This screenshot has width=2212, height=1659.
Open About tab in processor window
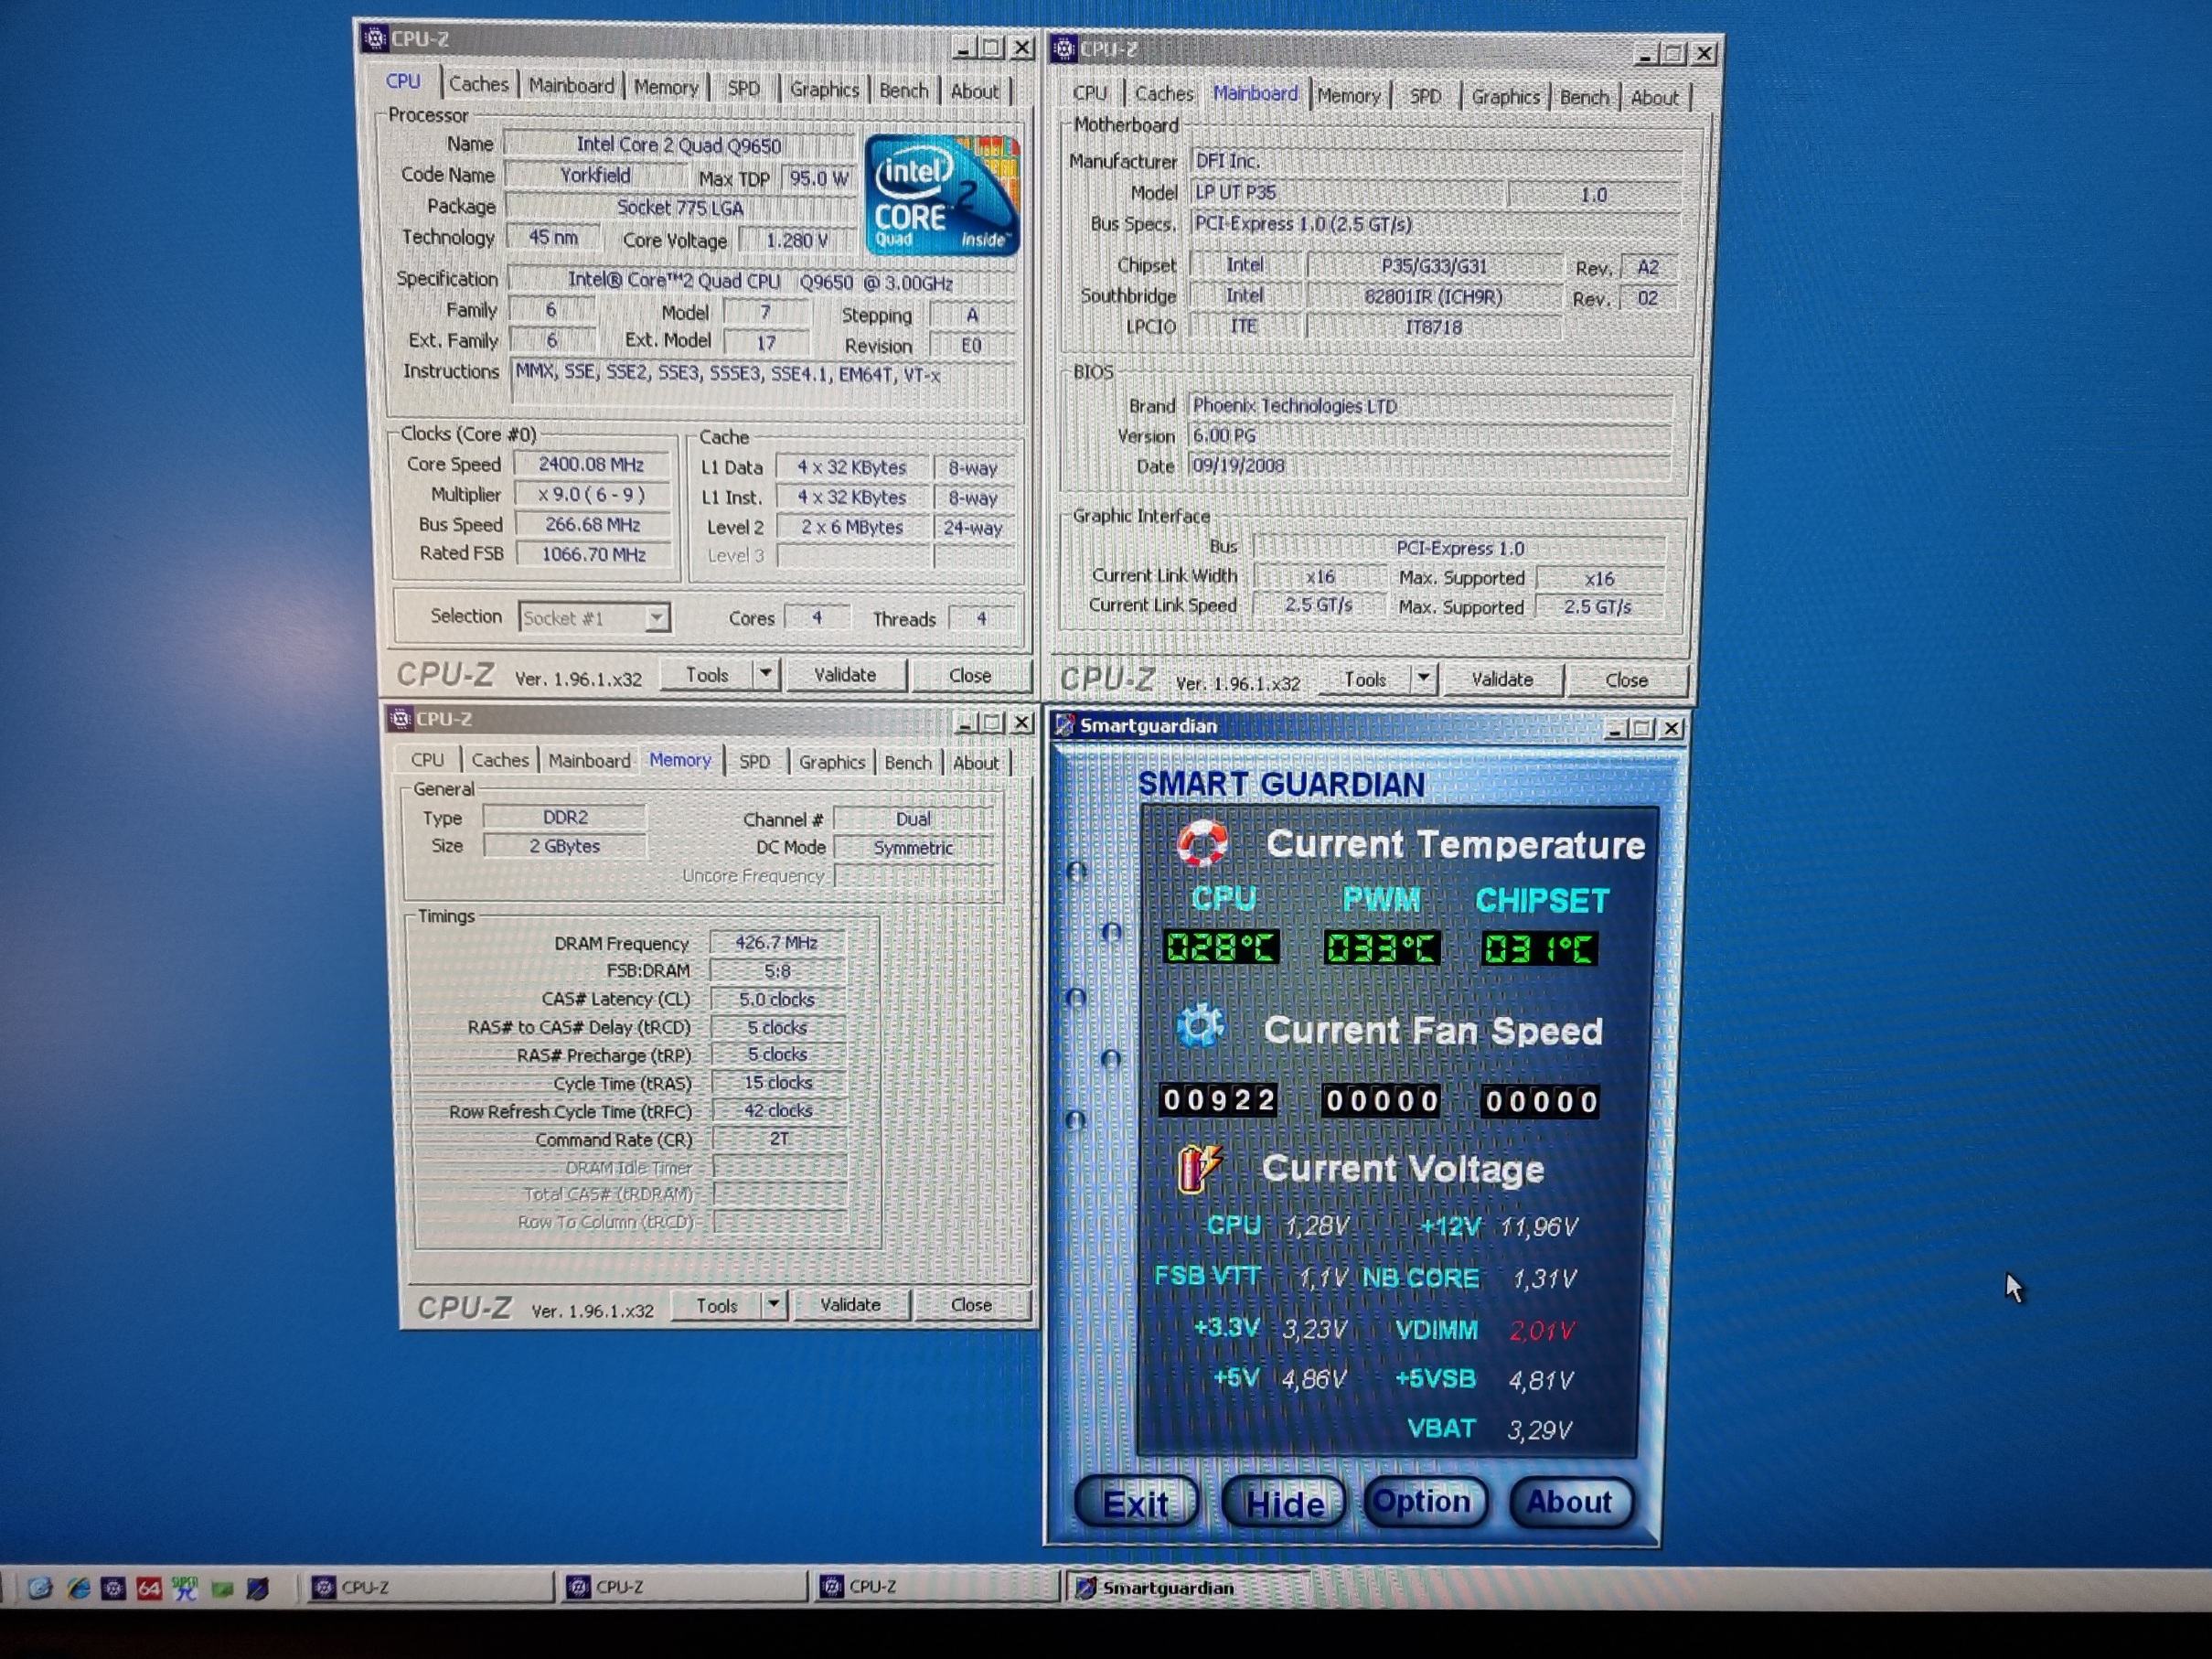point(974,91)
